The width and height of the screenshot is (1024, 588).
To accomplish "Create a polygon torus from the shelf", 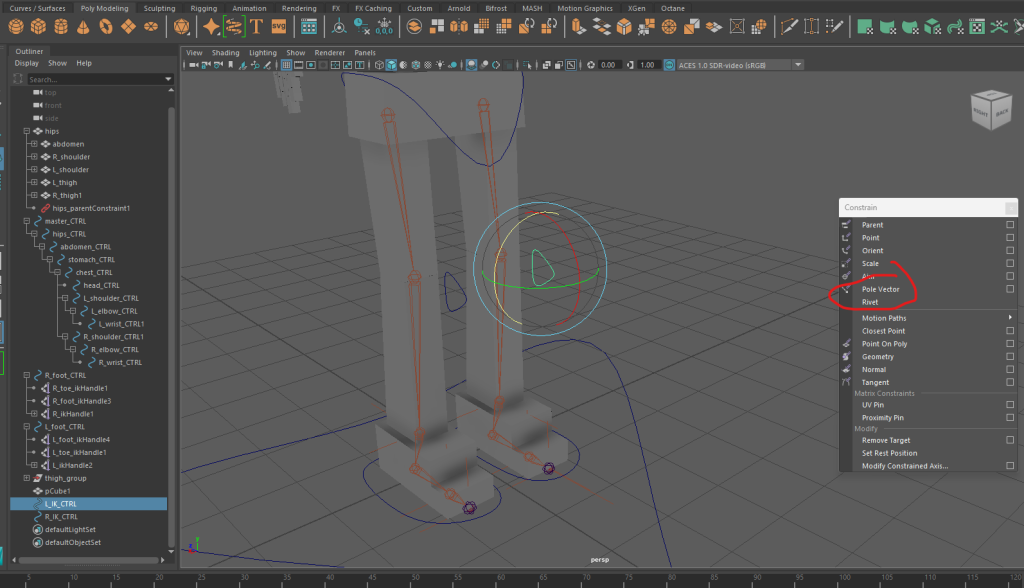I will click(106, 27).
